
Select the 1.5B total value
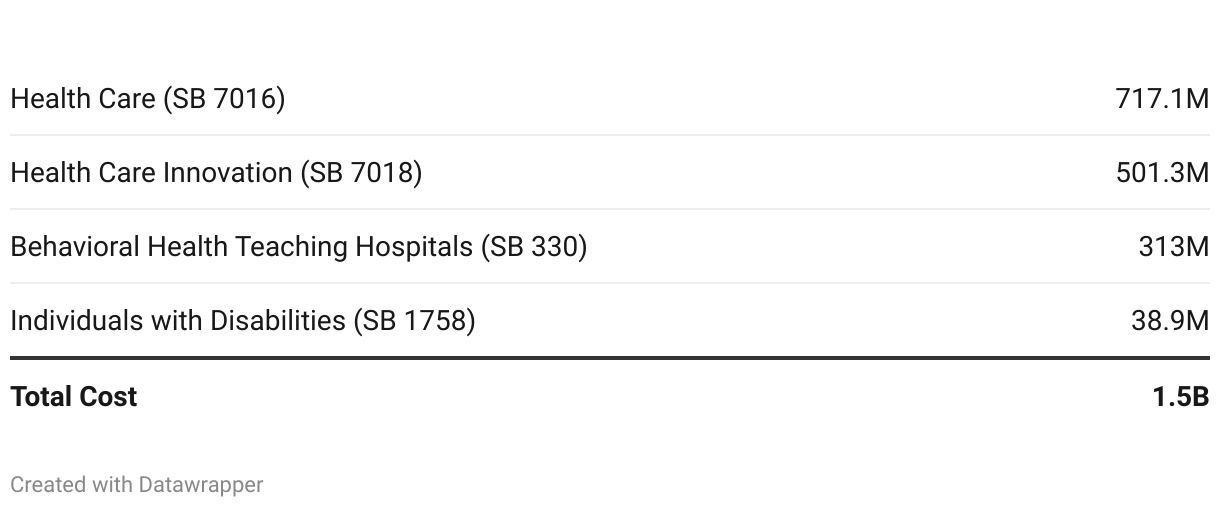pos(1181,397)
